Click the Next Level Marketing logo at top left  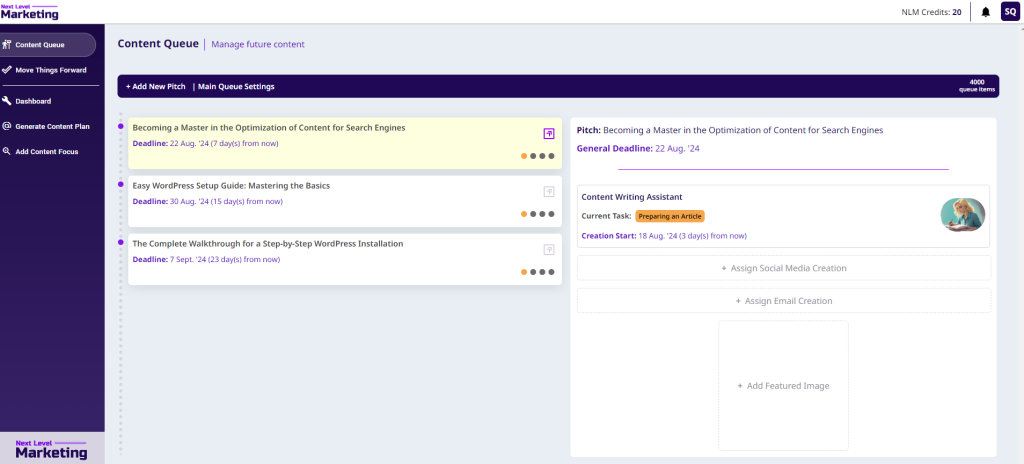tap(29, 11)
